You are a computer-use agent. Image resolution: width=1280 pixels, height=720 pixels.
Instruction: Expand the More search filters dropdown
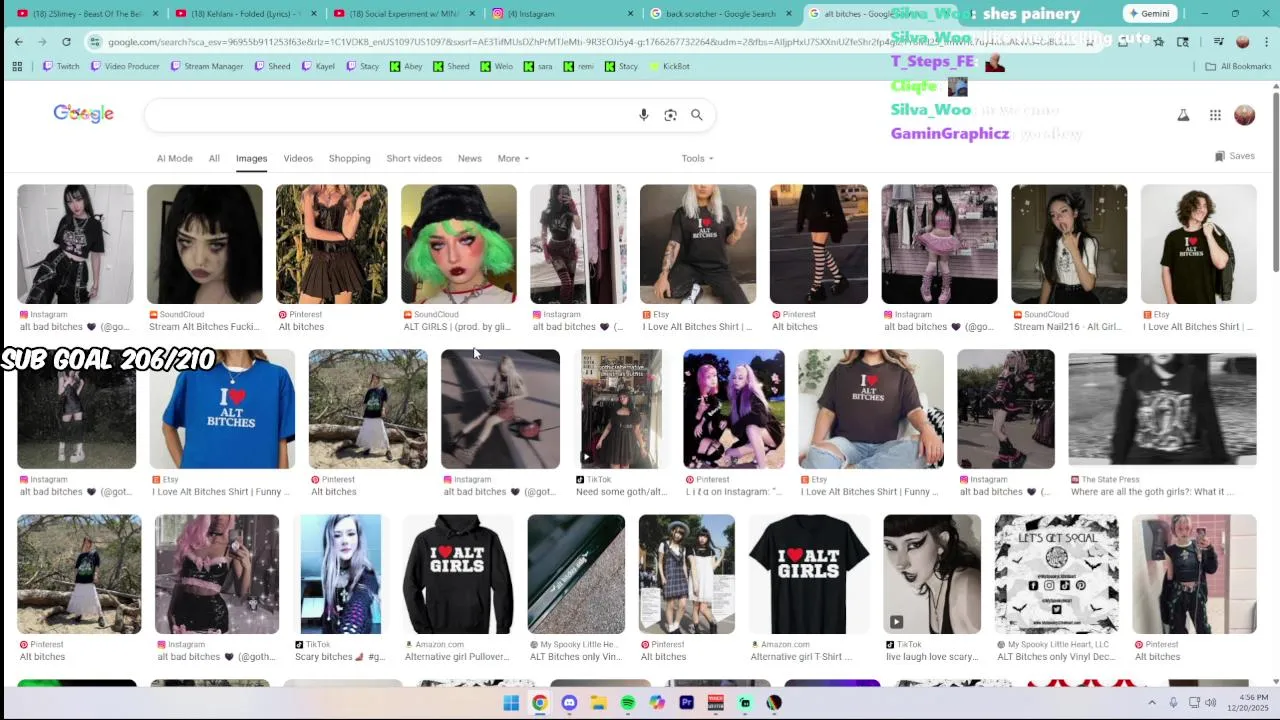(513, 158)
